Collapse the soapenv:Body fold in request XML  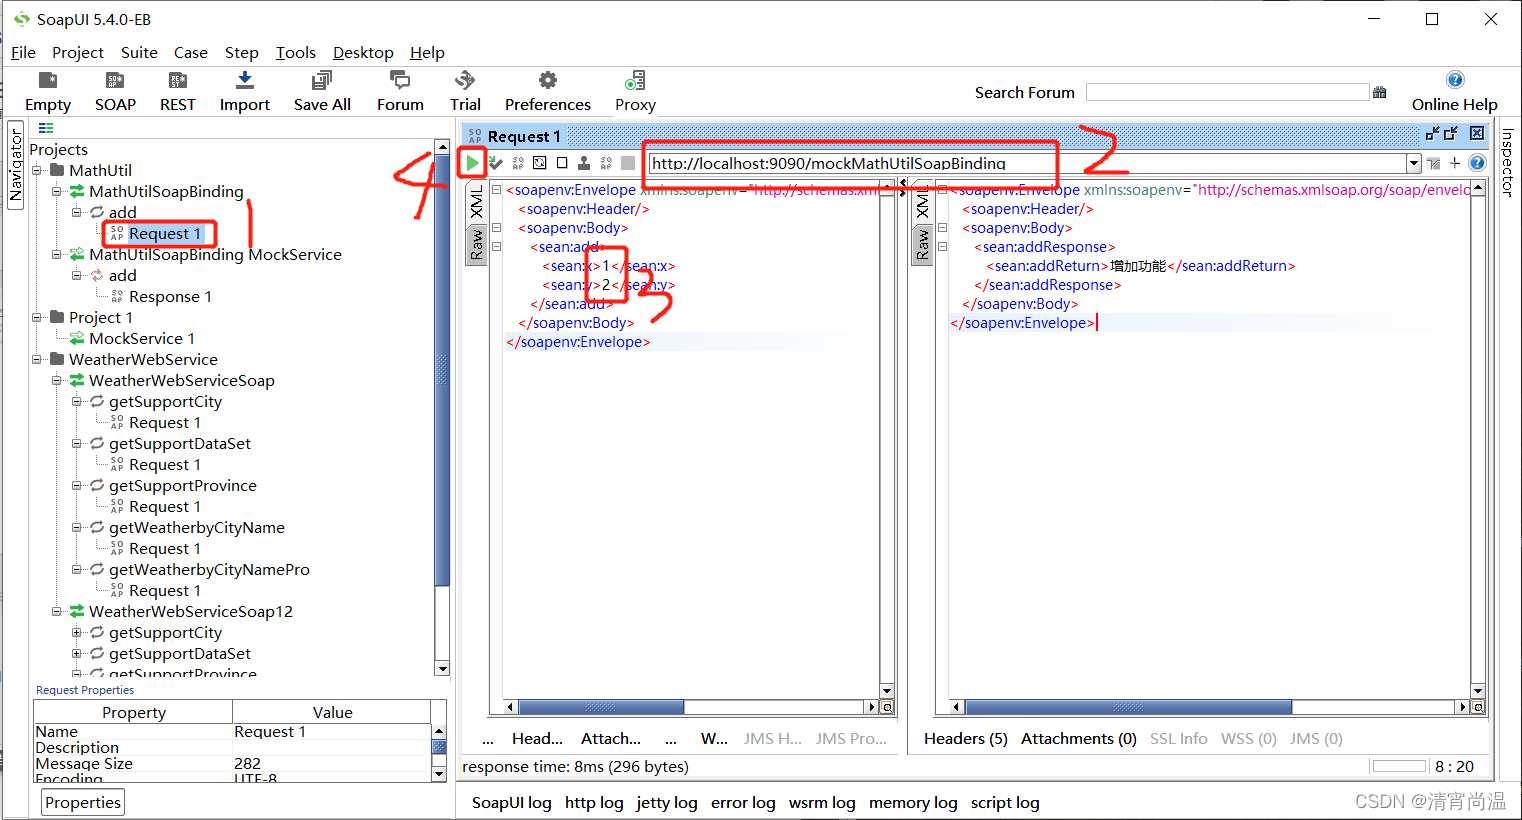pyautogui.click(x=496, y=228)
